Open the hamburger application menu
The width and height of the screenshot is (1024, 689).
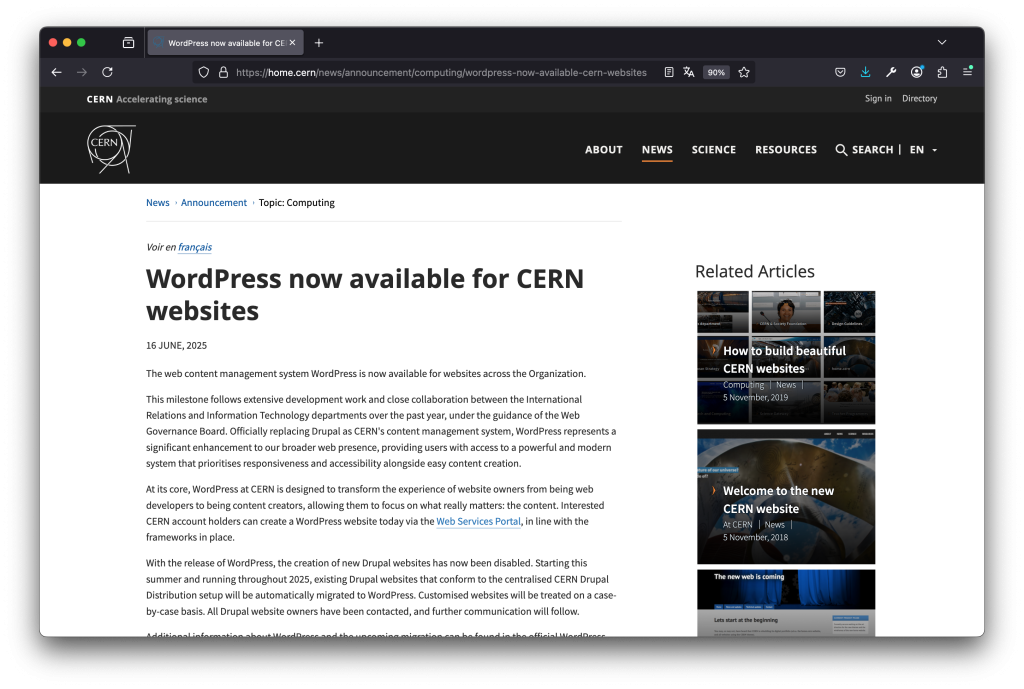click(x=968, y=72)
